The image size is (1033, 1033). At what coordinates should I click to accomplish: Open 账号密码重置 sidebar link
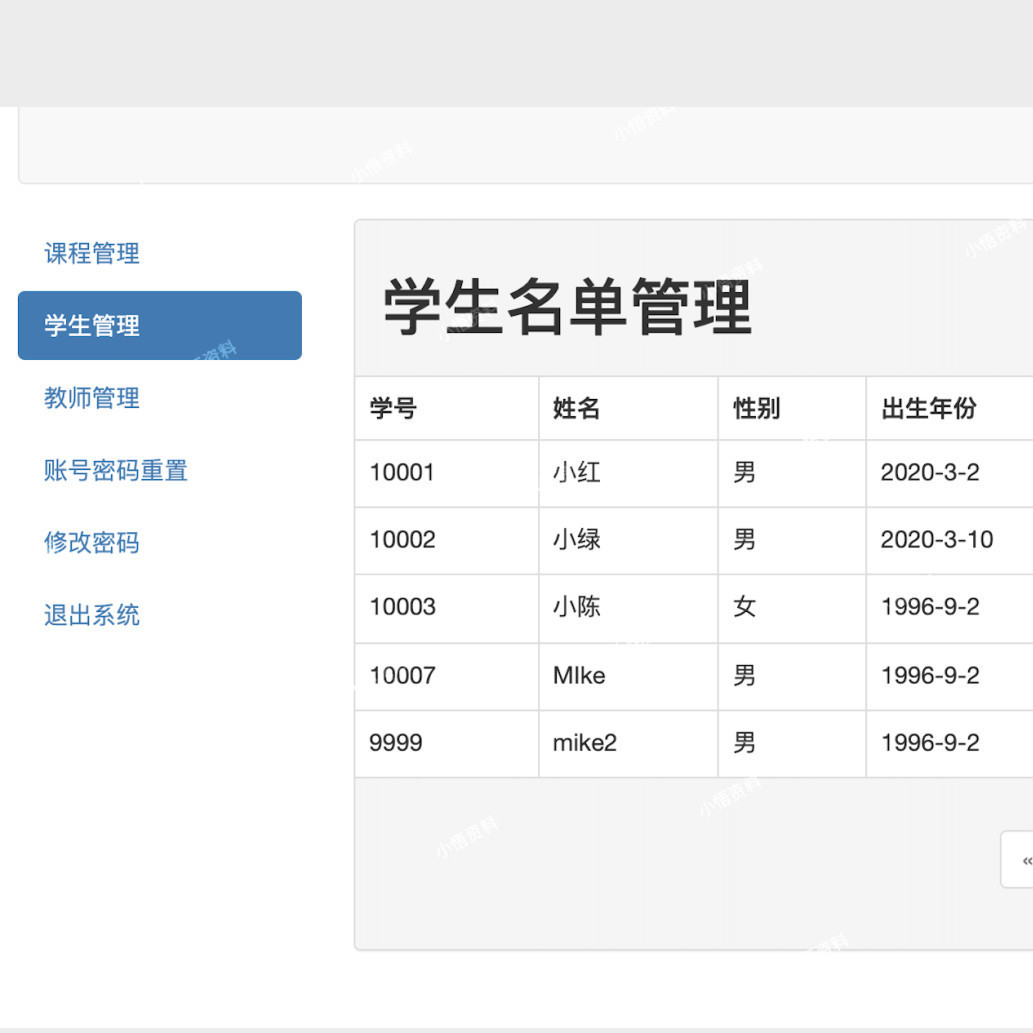coord(115,470)
